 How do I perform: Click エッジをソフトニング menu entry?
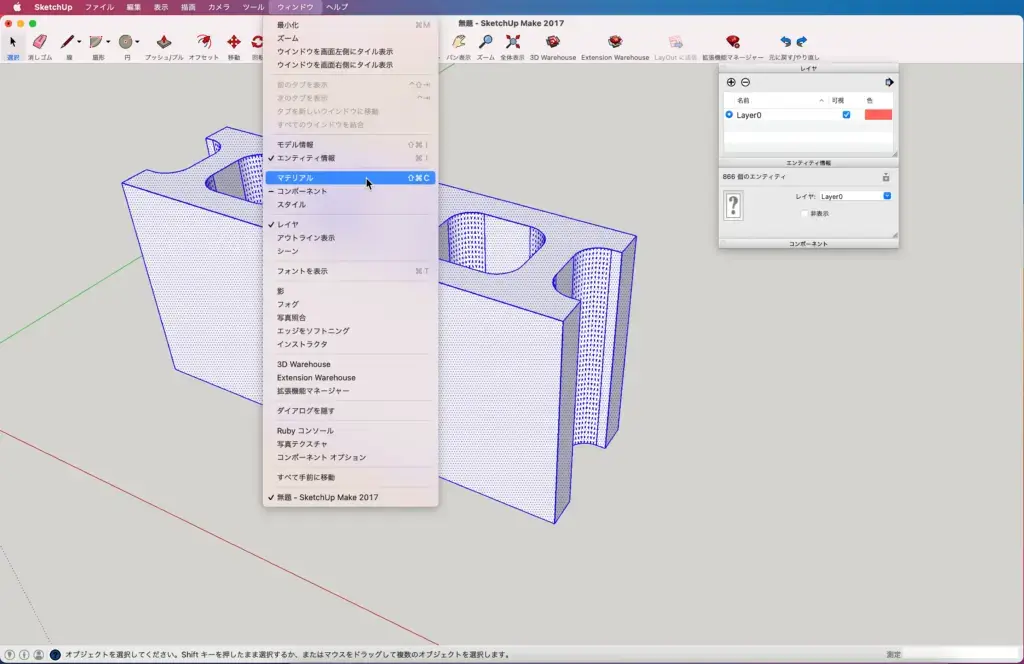(x=350, y=331)
